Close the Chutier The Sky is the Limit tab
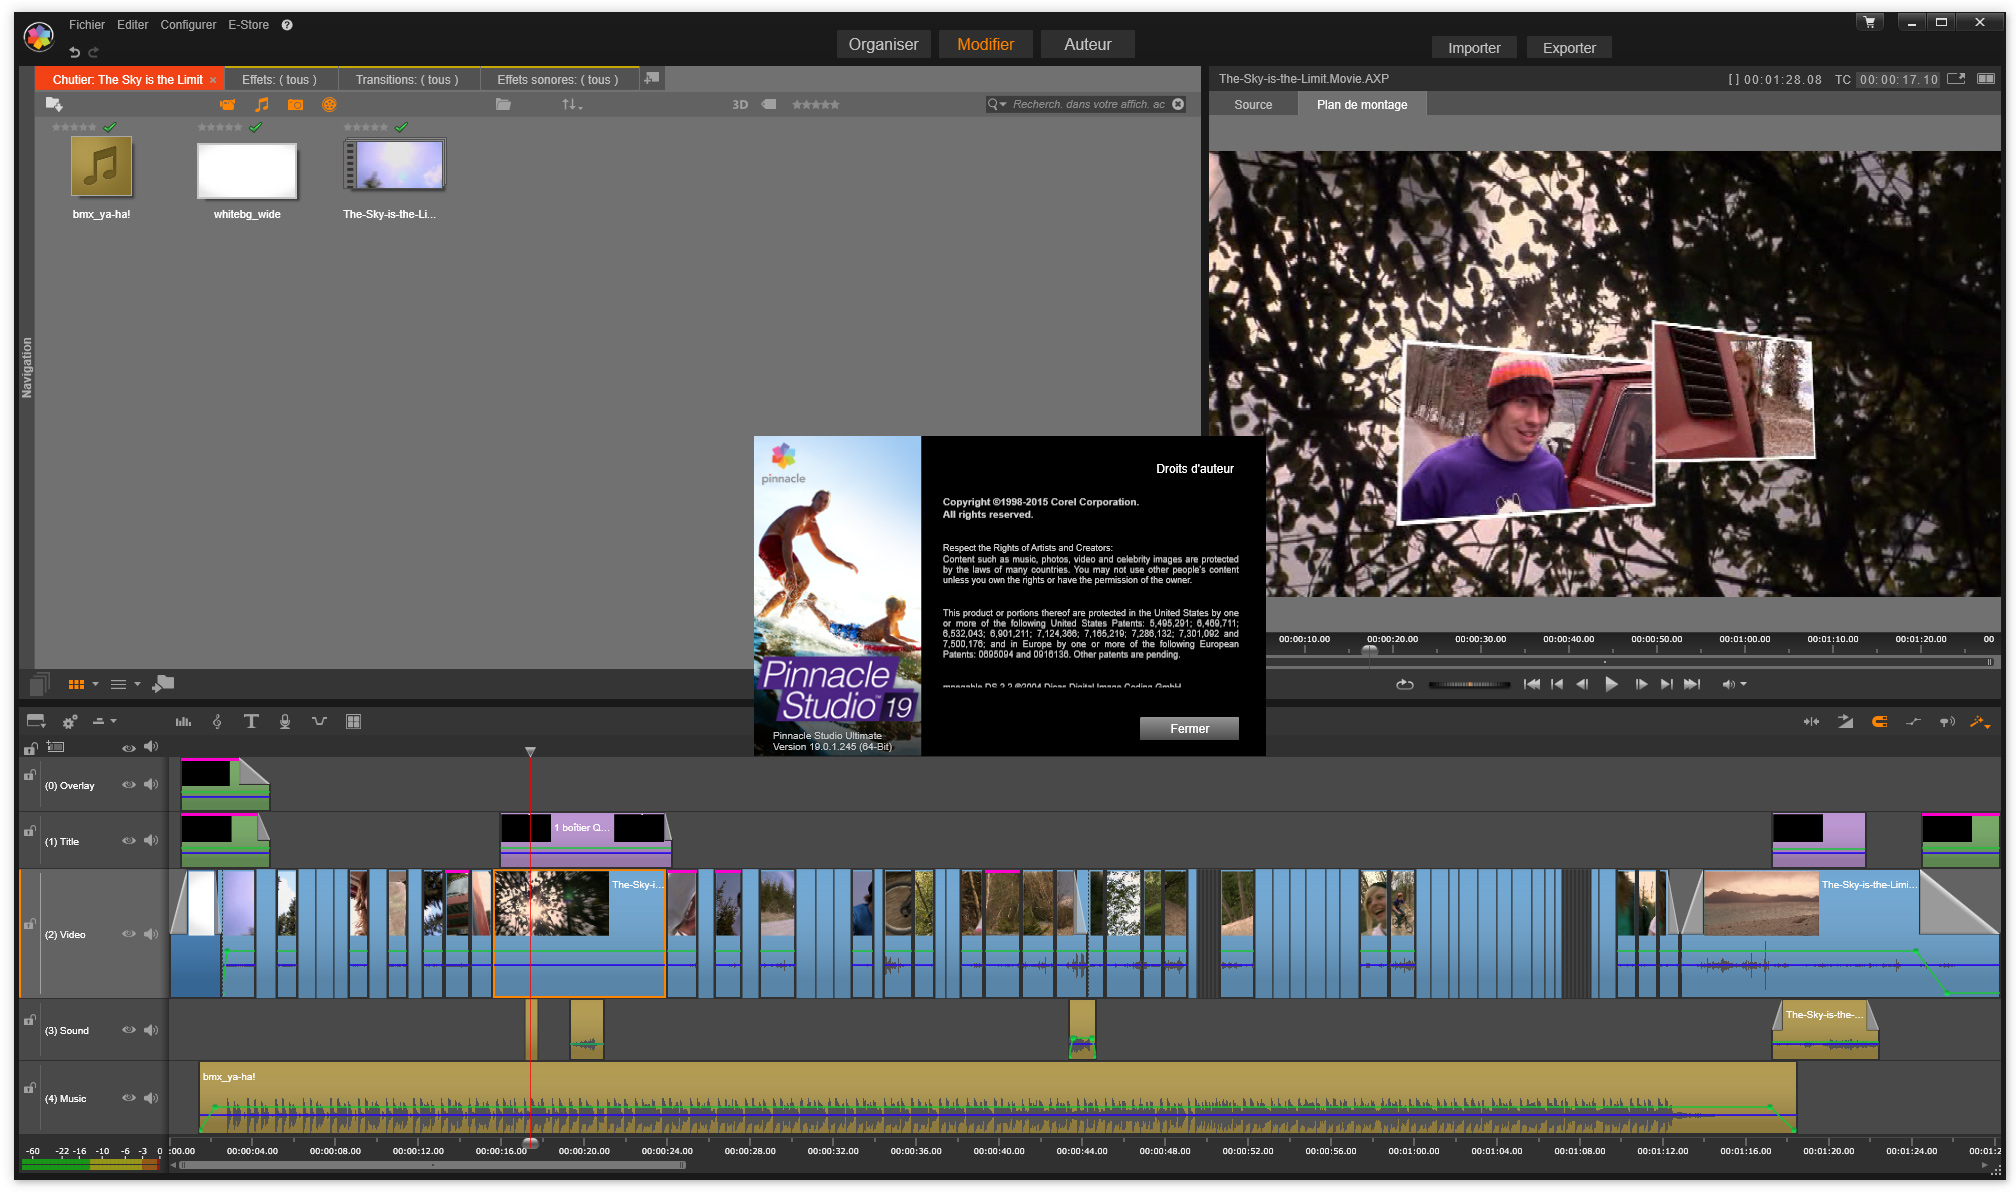This screenshot has height=1193, width=2016. [213, 80]
